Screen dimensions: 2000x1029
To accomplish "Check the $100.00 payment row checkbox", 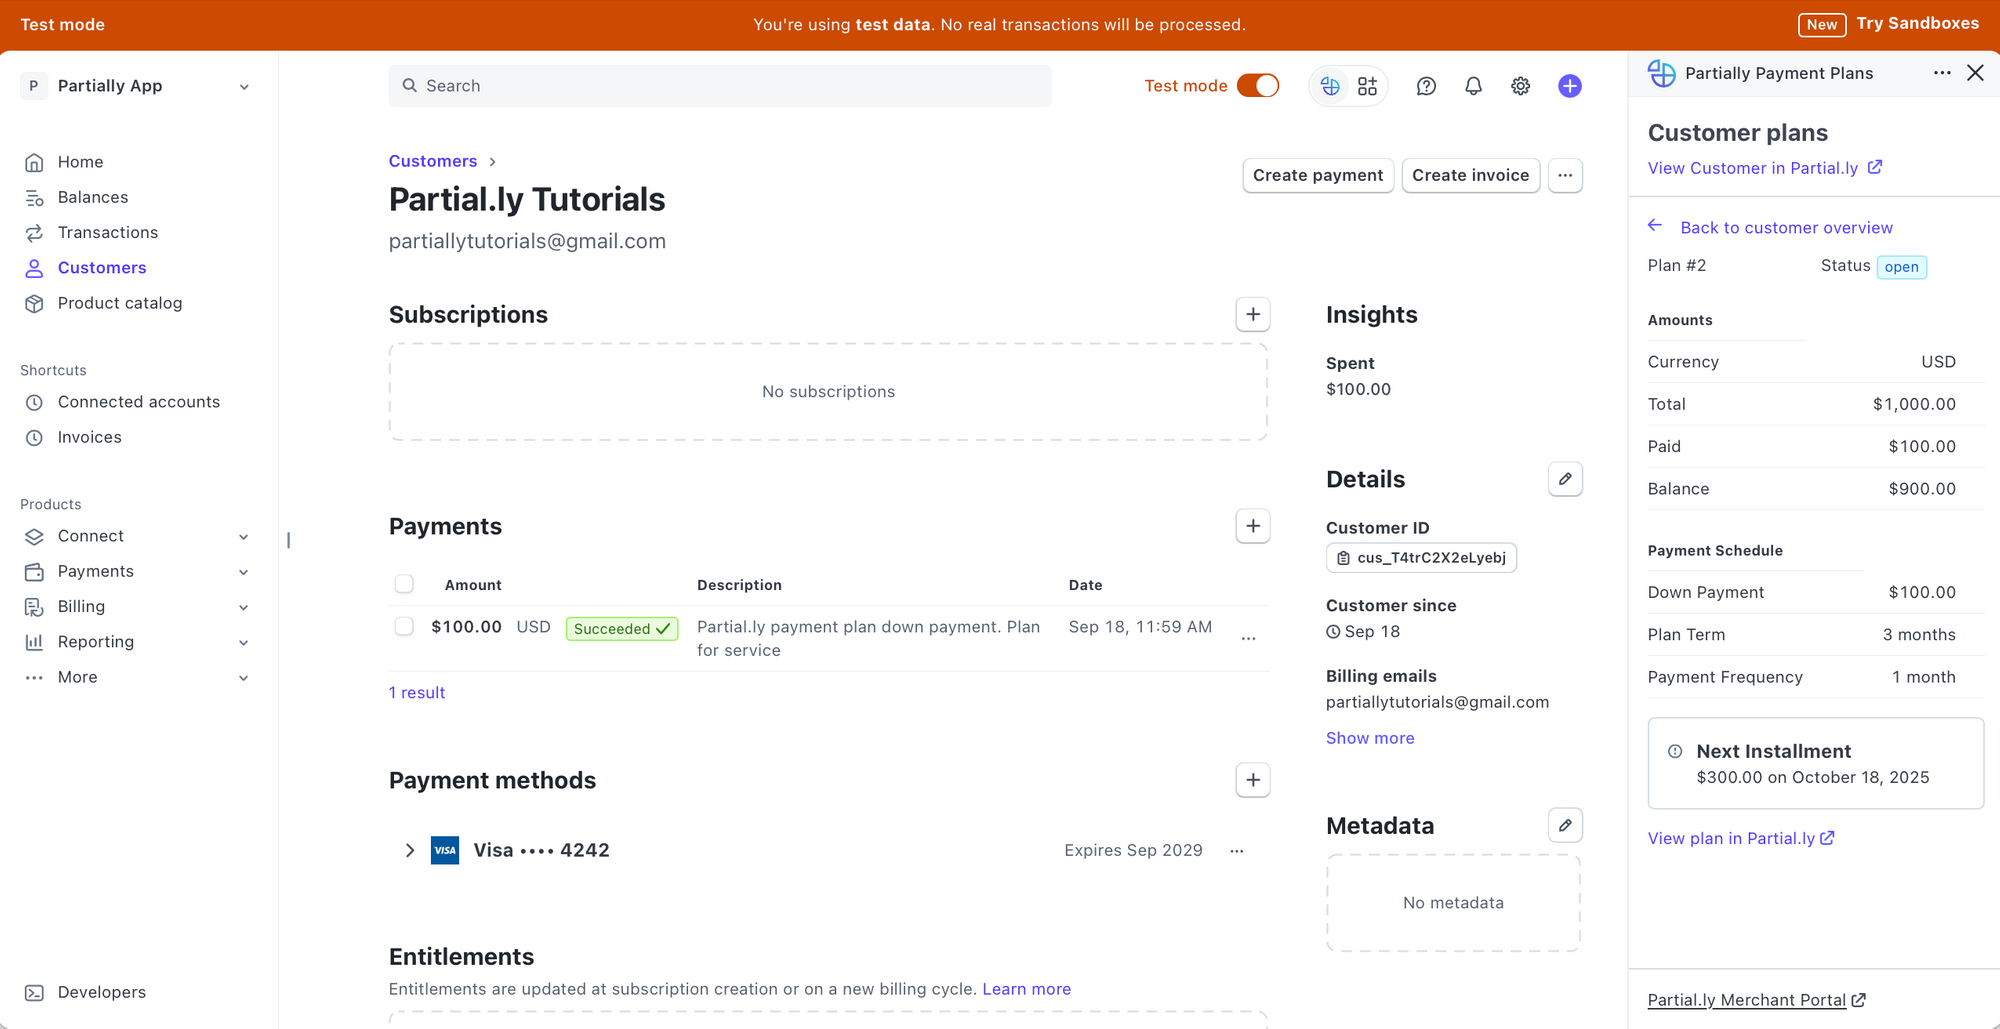I will (x=404, y=627).
